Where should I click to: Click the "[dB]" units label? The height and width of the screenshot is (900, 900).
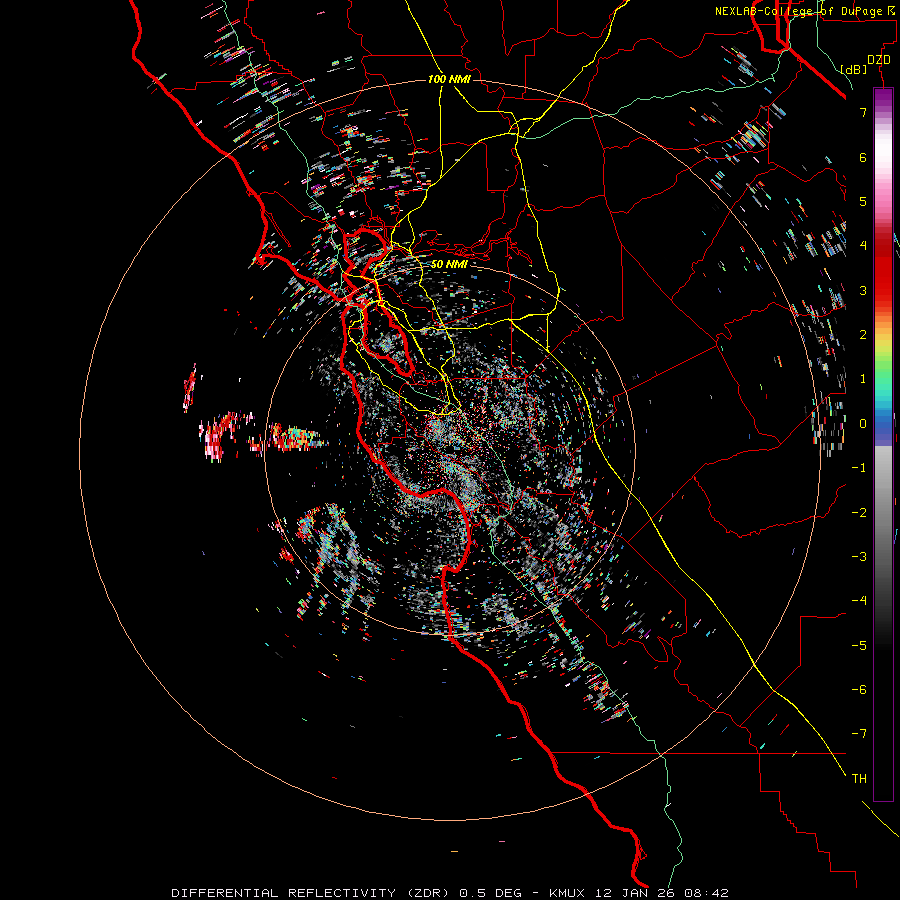pos(853,69)
